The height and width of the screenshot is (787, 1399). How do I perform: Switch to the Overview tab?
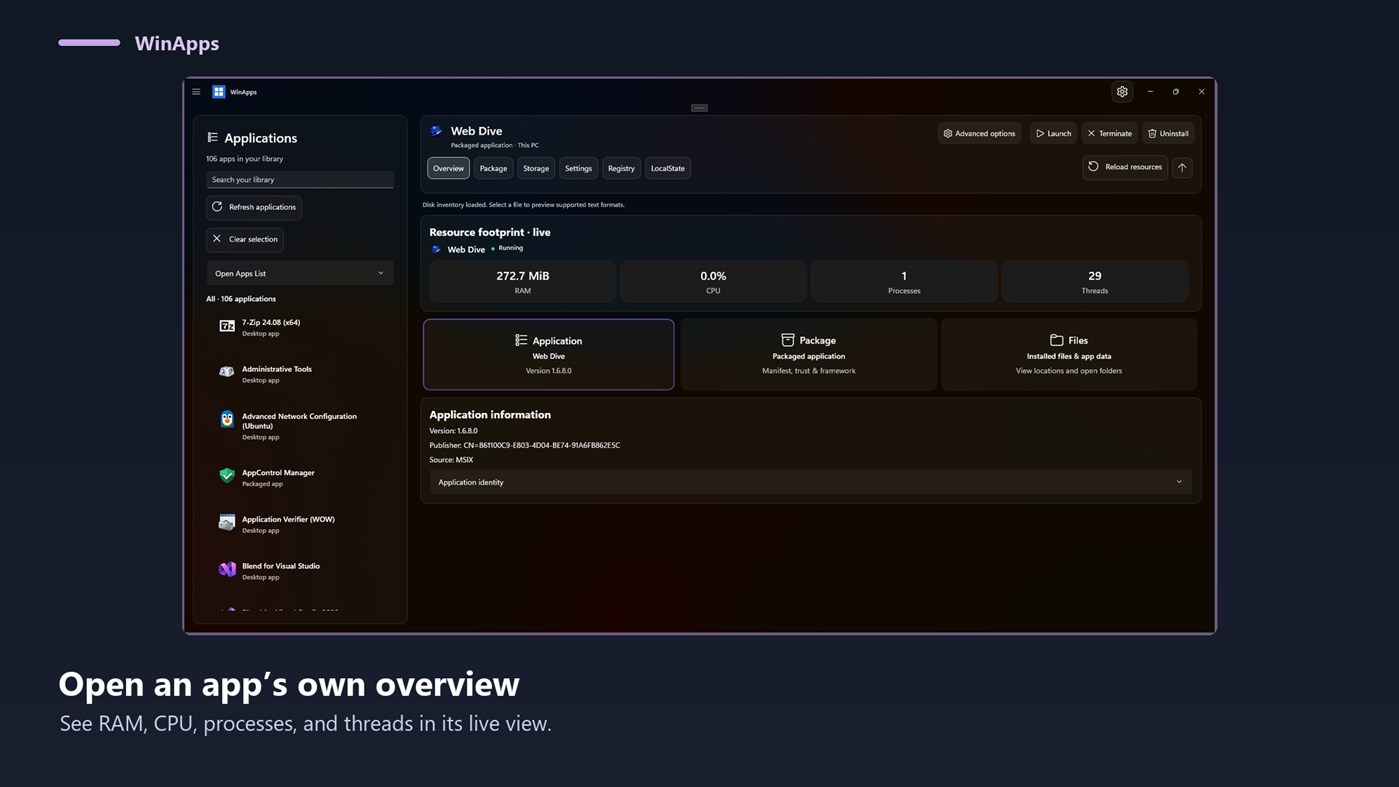coord(448,168)
